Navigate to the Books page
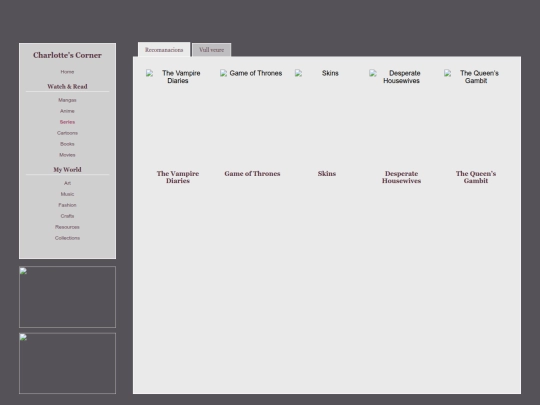Screen dimensions: 540x405 (67, 144)
